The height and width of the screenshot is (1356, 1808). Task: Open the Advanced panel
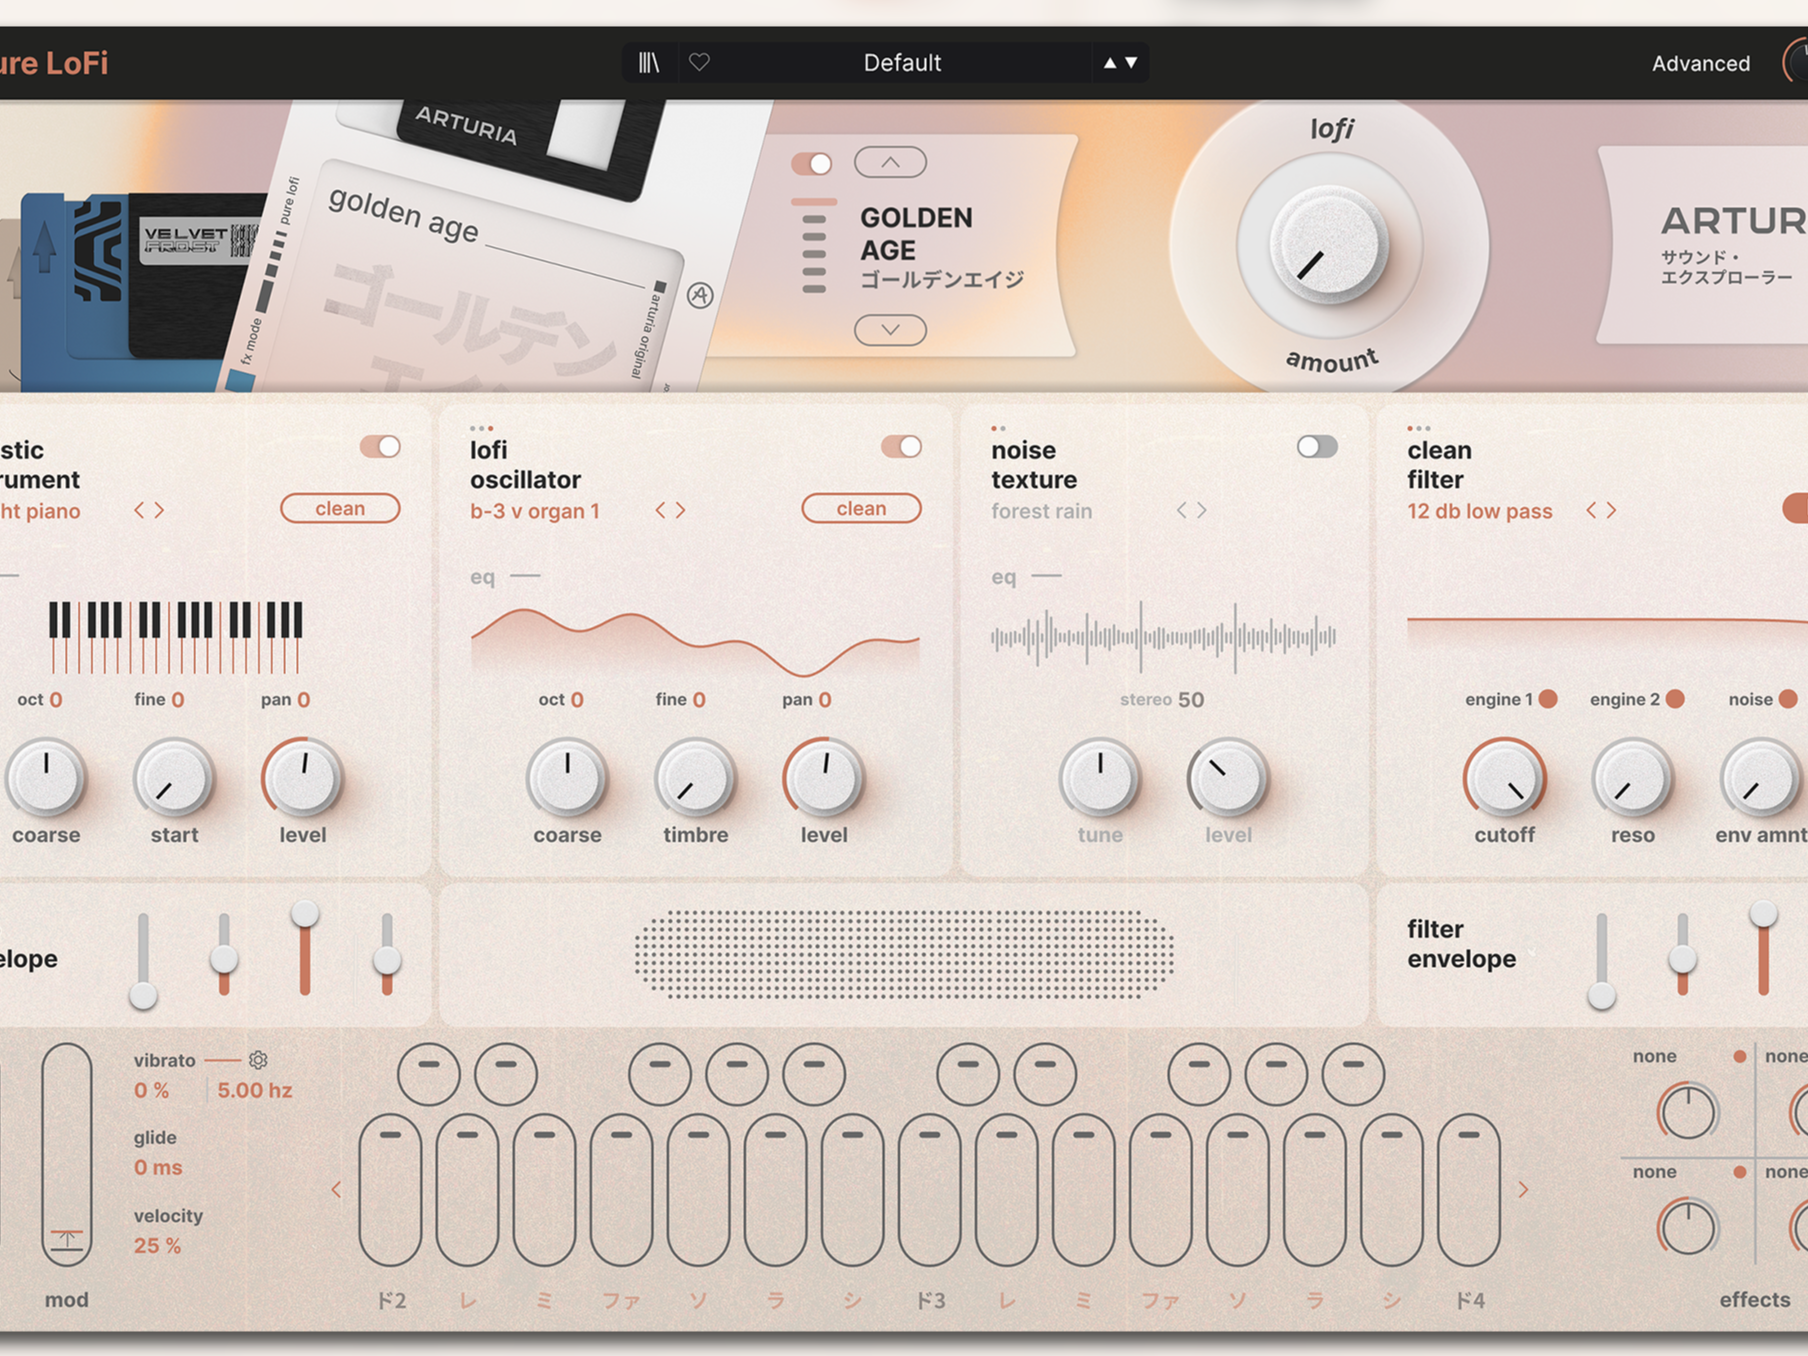click(1701, 64)
